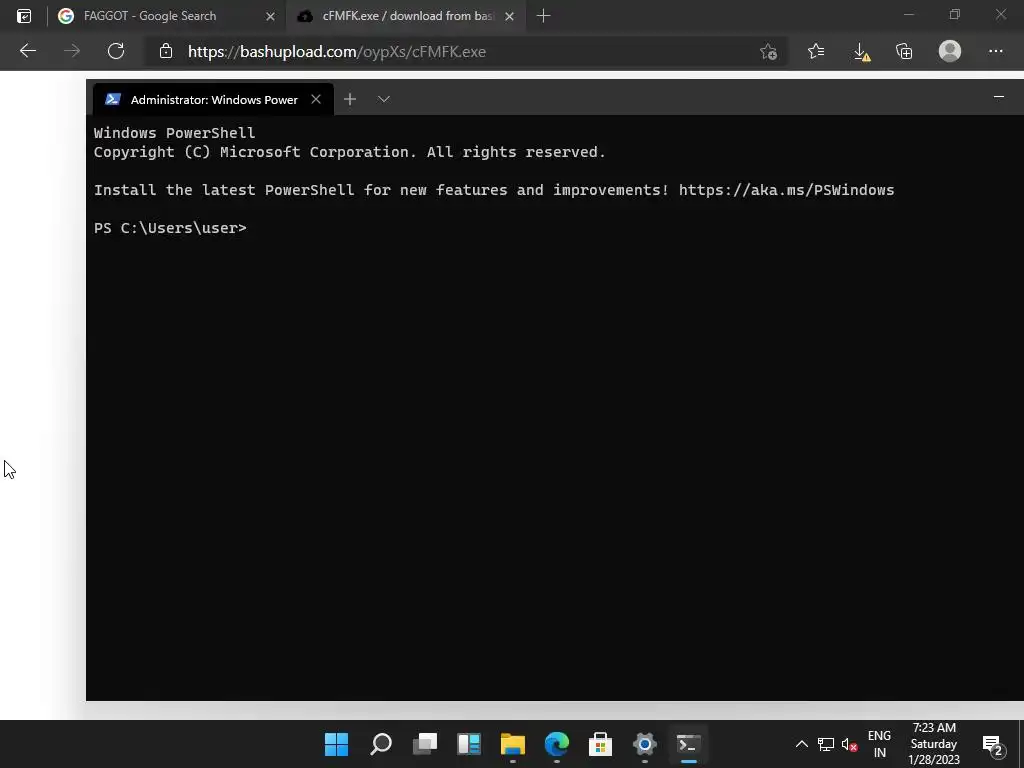Switch to Microsoft Edge on the taskbar
1024x768 pixels.
(556, 744)
